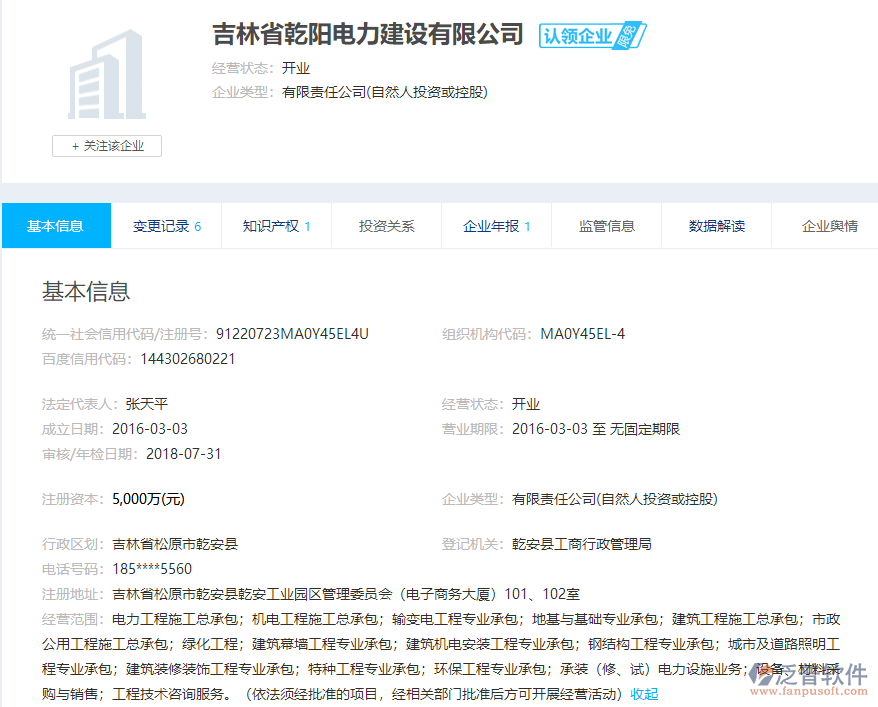Click the masked phone number 185****5560

pos(152,569)
